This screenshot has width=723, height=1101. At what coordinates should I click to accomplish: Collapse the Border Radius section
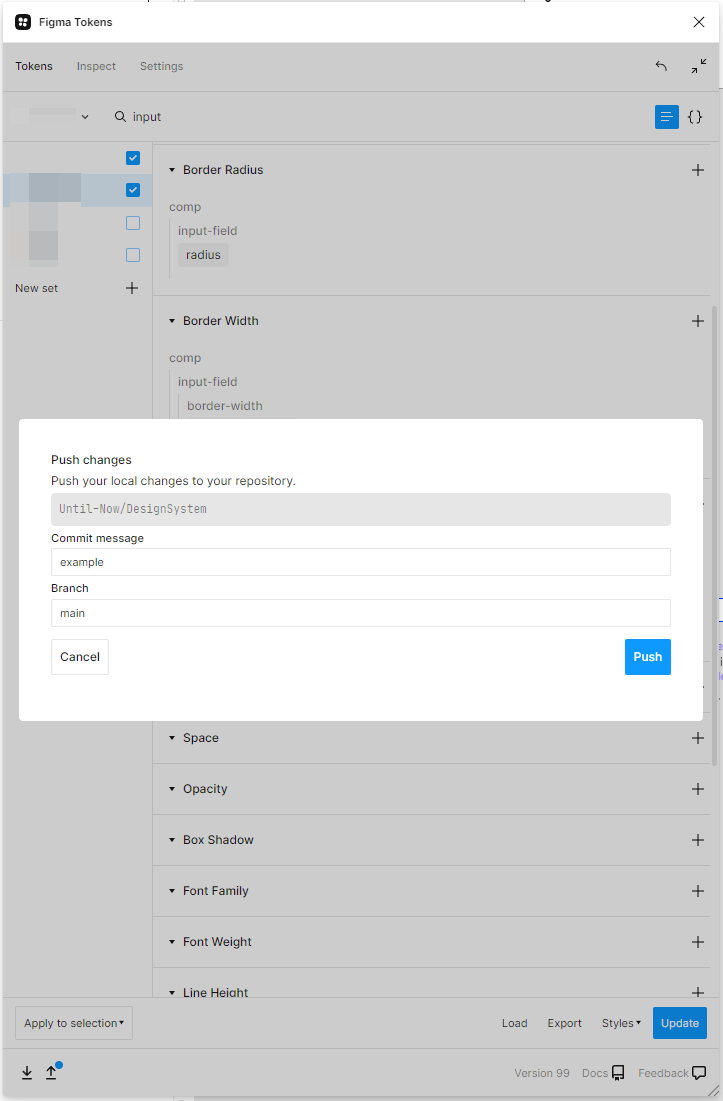coord(171,170)
